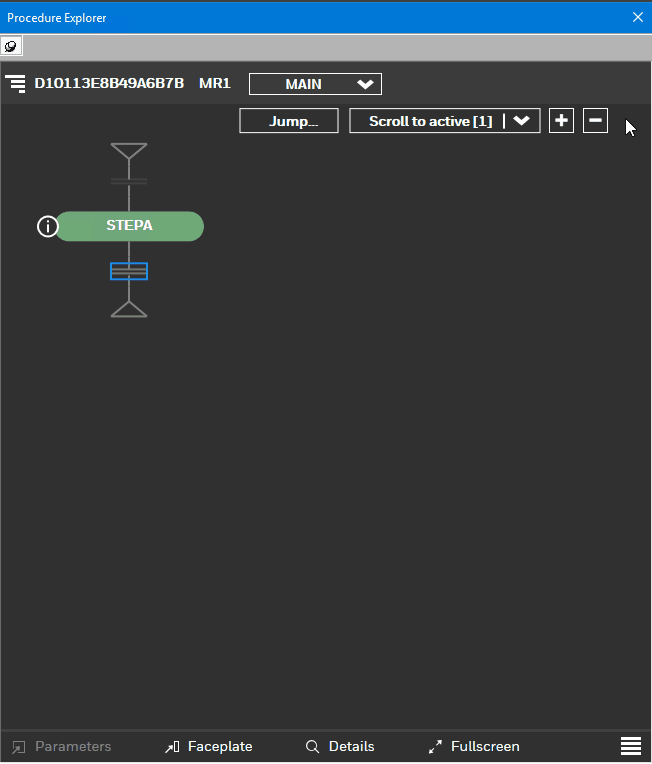
Task: Close the Procedure Explorer window
Action: point(638,18)
